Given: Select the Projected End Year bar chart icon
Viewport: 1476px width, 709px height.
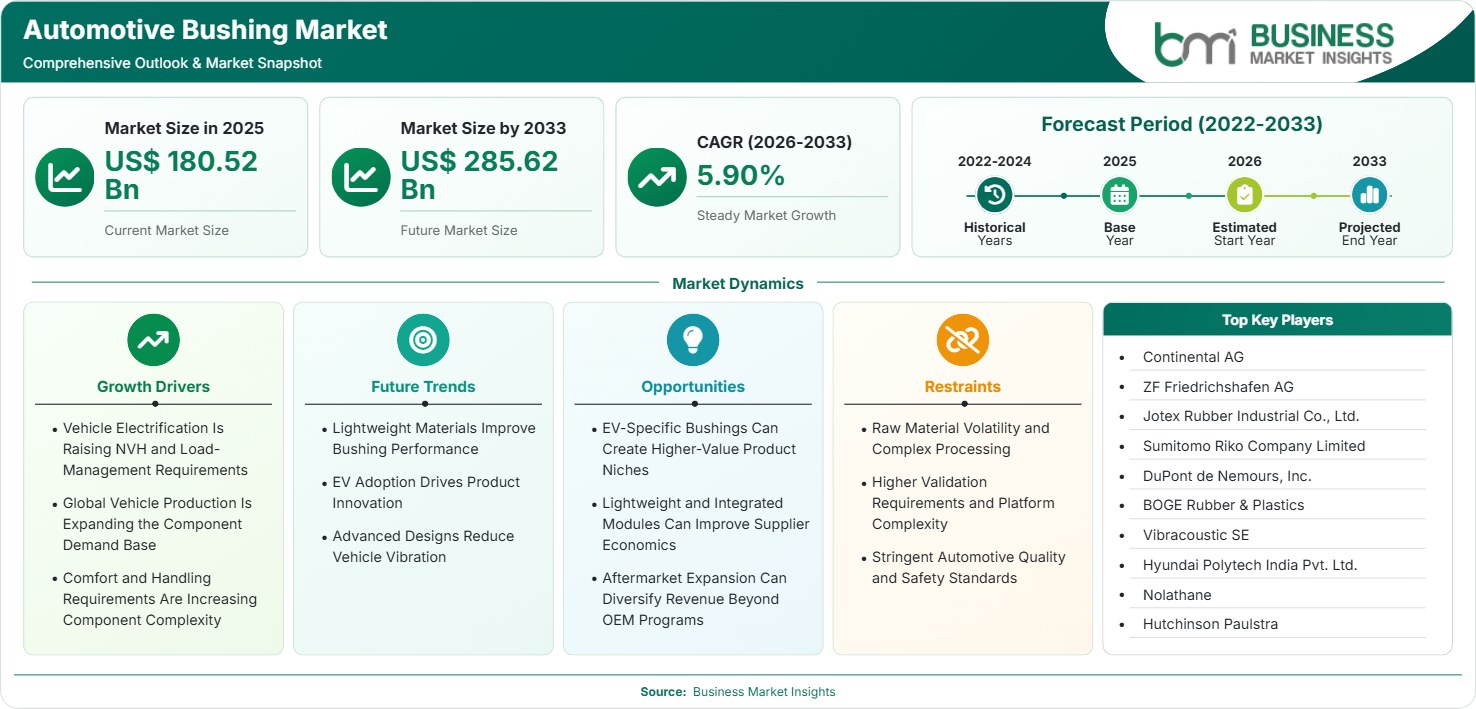Looking at the screenshot, I should (1369, 195).
